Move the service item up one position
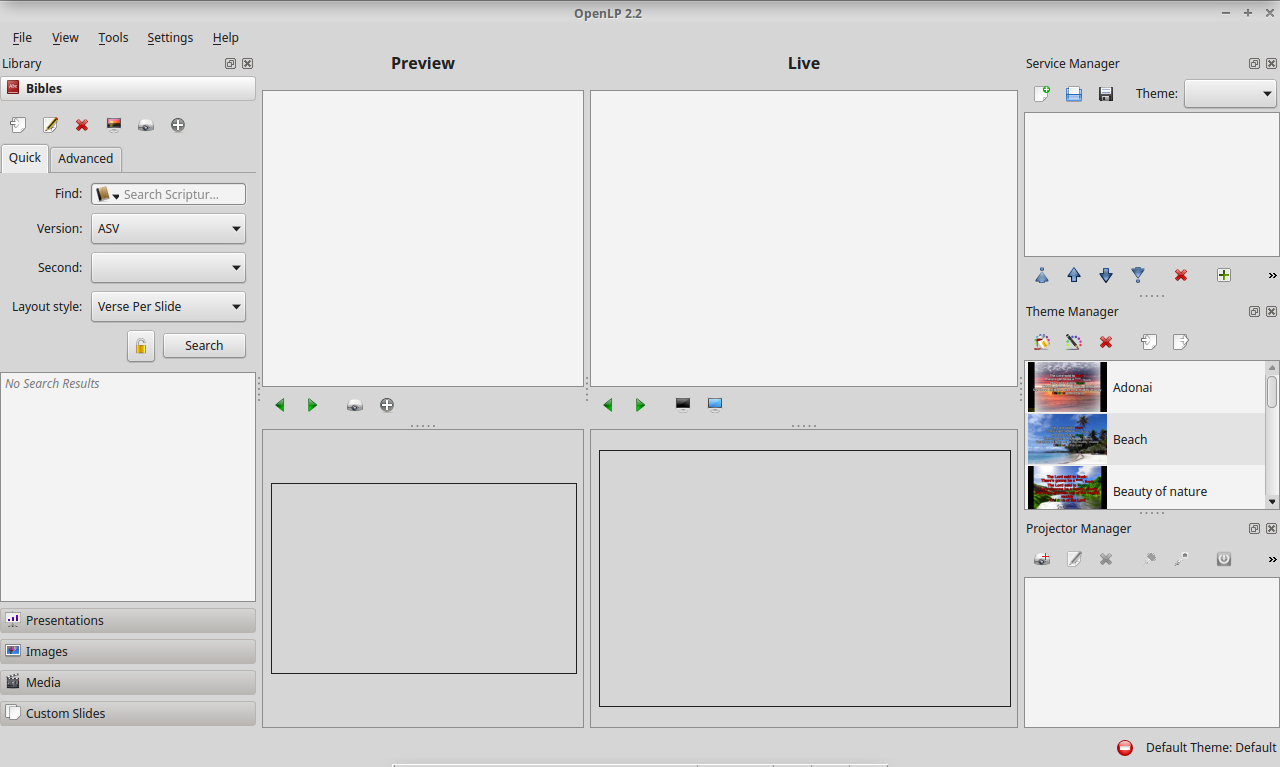The height and width of the screenshot is (767, 1280). point(1074,275)
